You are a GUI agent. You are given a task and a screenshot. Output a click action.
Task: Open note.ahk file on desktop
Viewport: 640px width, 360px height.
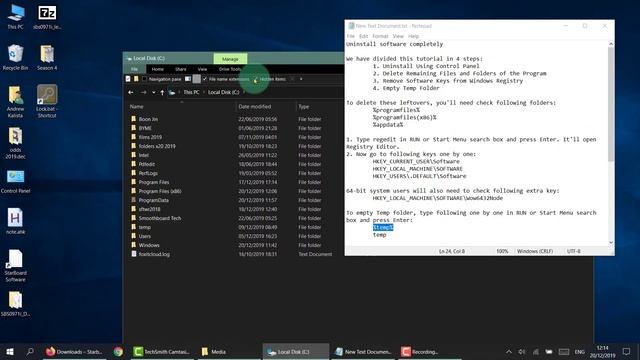(16, 221)
